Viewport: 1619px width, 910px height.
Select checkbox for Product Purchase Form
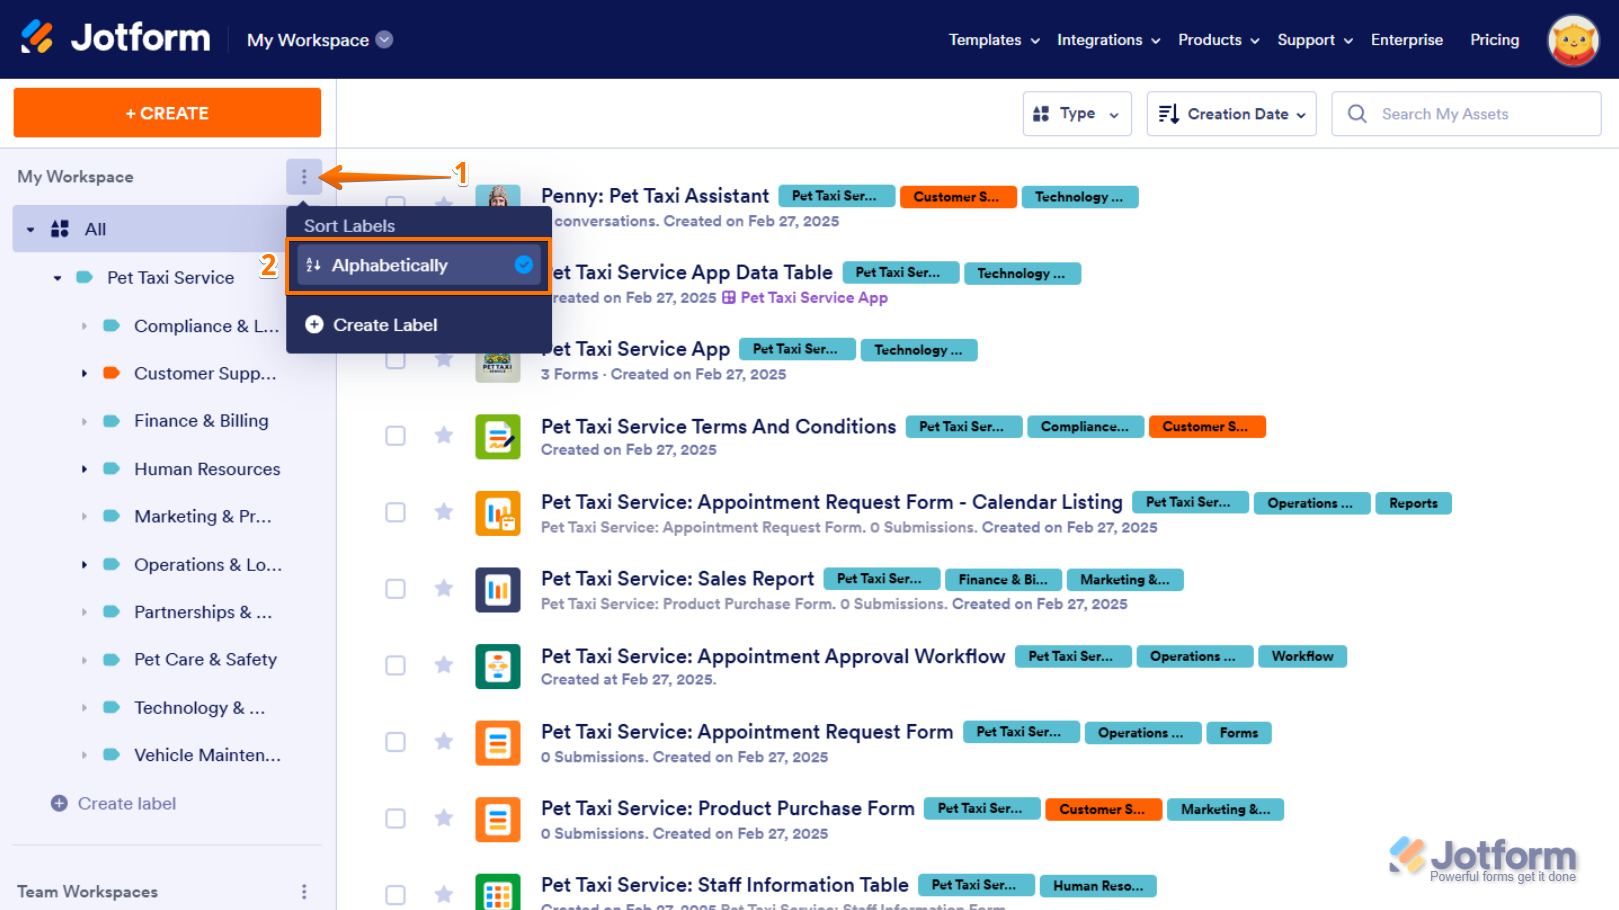(396, 819)
